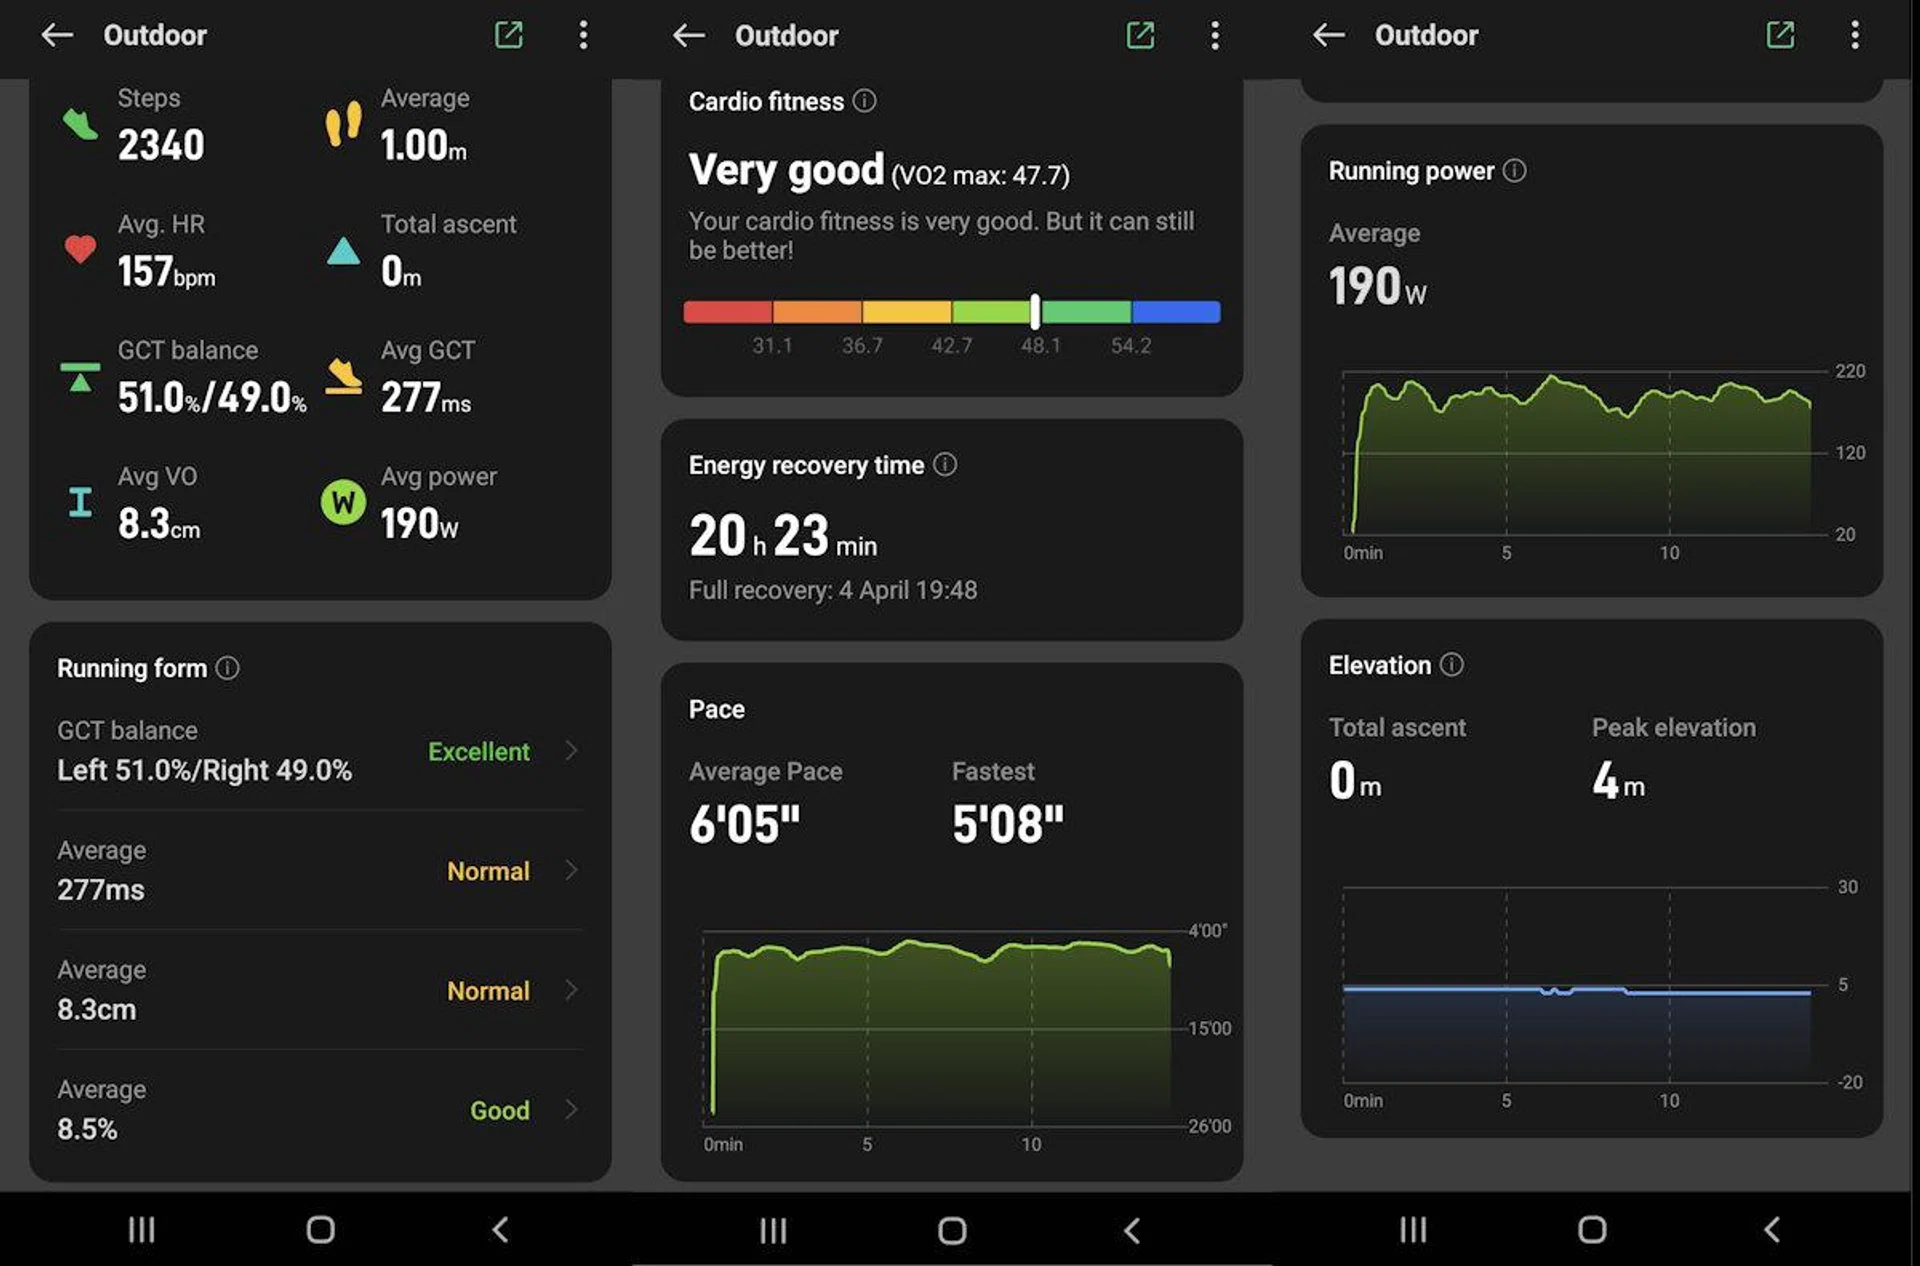Tap the share icon in the left panel
Screen dimensions: 1920x1266
coord(508,36)
